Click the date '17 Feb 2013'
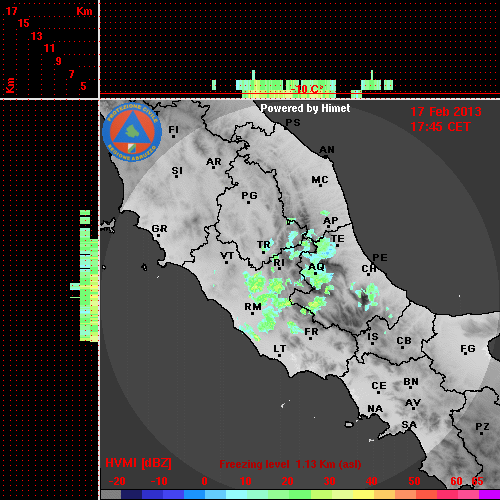 click(446, 112)
